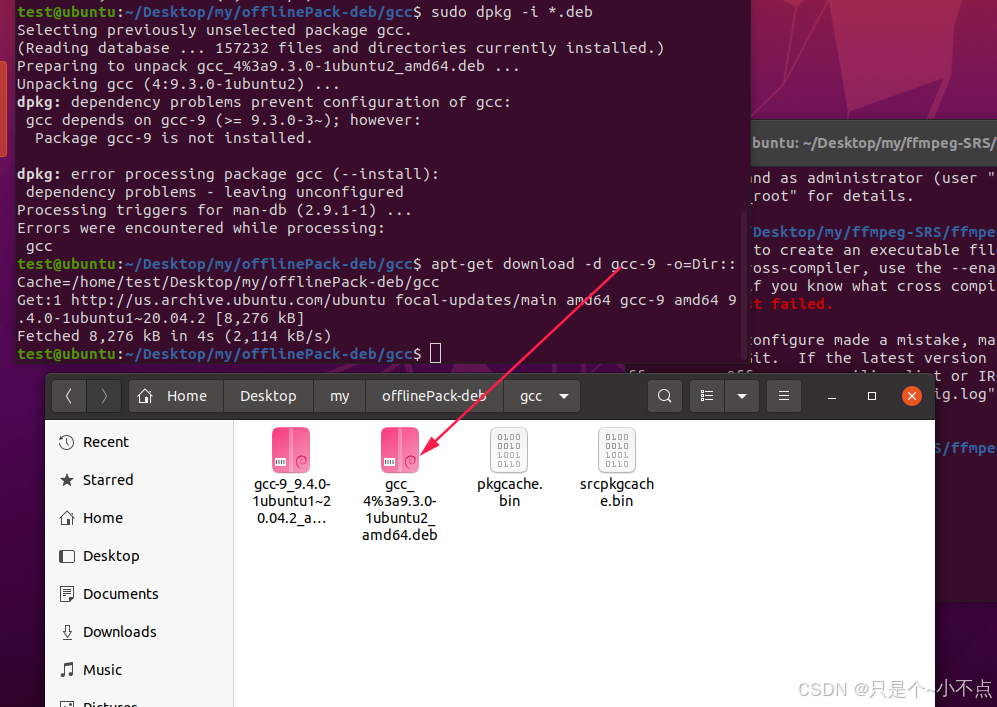Viewport: 997px width, 707px height.
Task: Go forward with the right arrow button
Action: click(104, 396)
